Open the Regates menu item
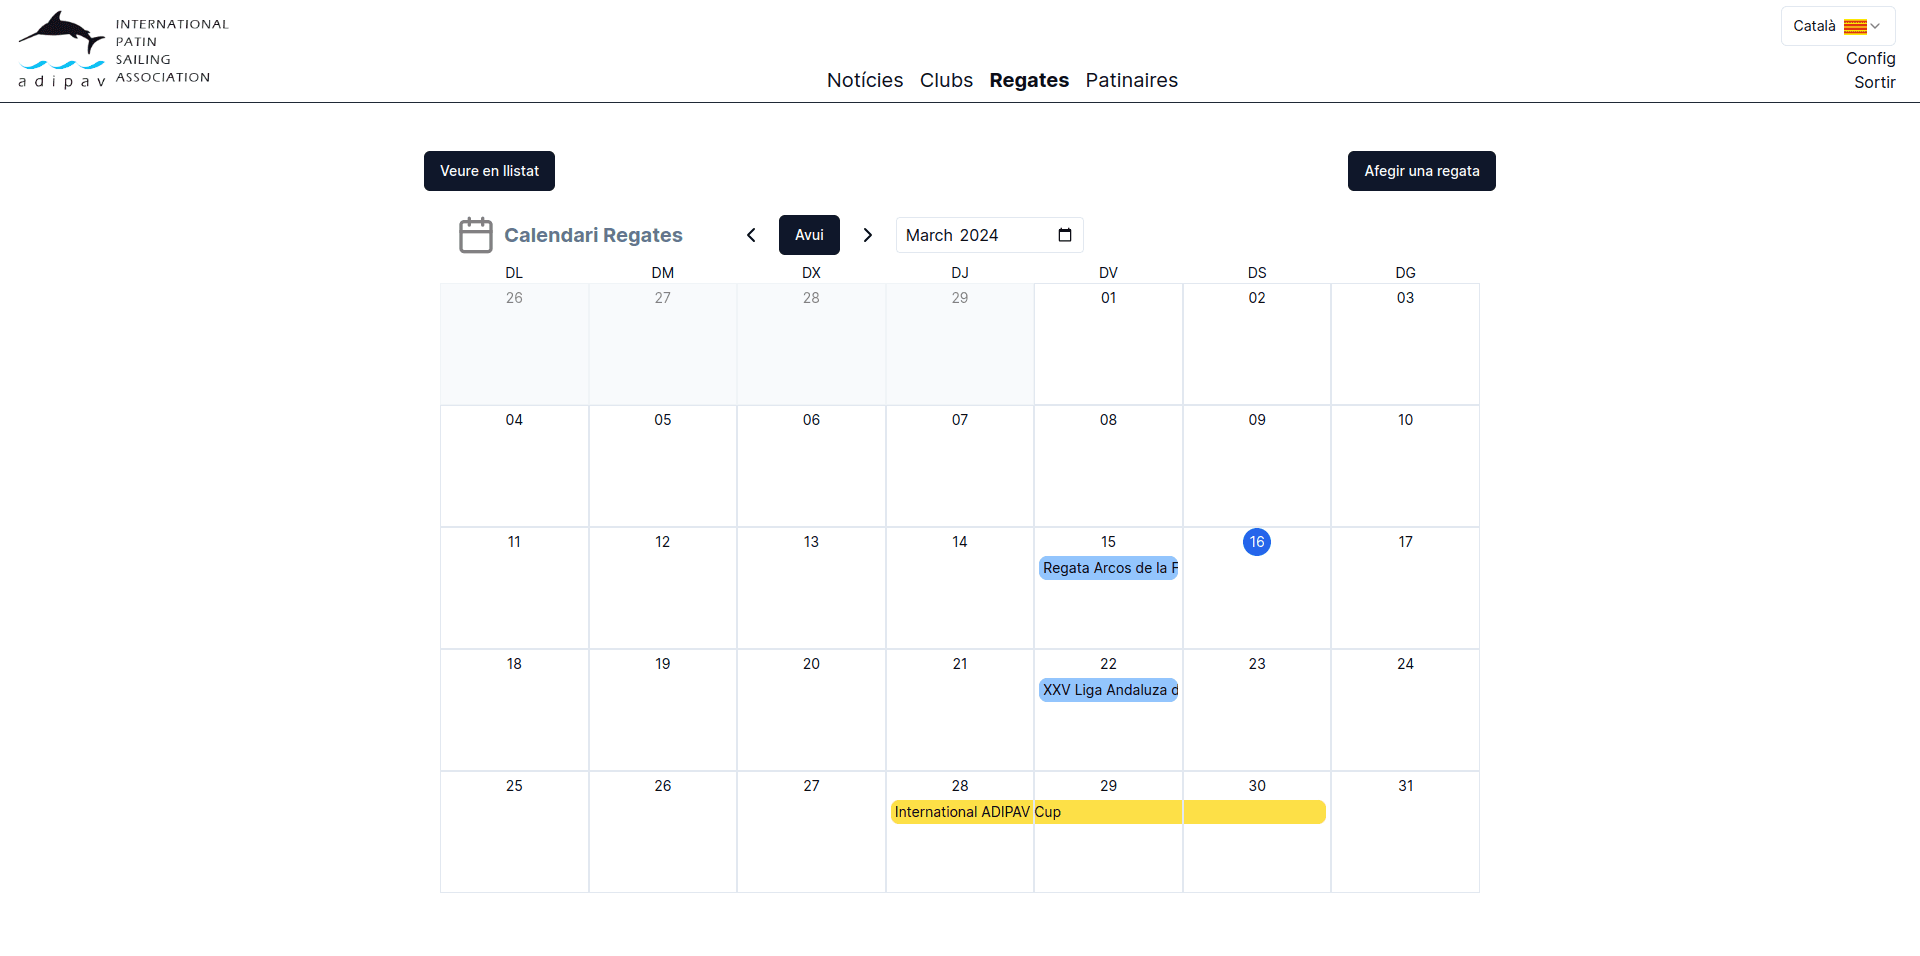Image resolution: width=1920 pixels, height=956 pixels. [1029, 80]
